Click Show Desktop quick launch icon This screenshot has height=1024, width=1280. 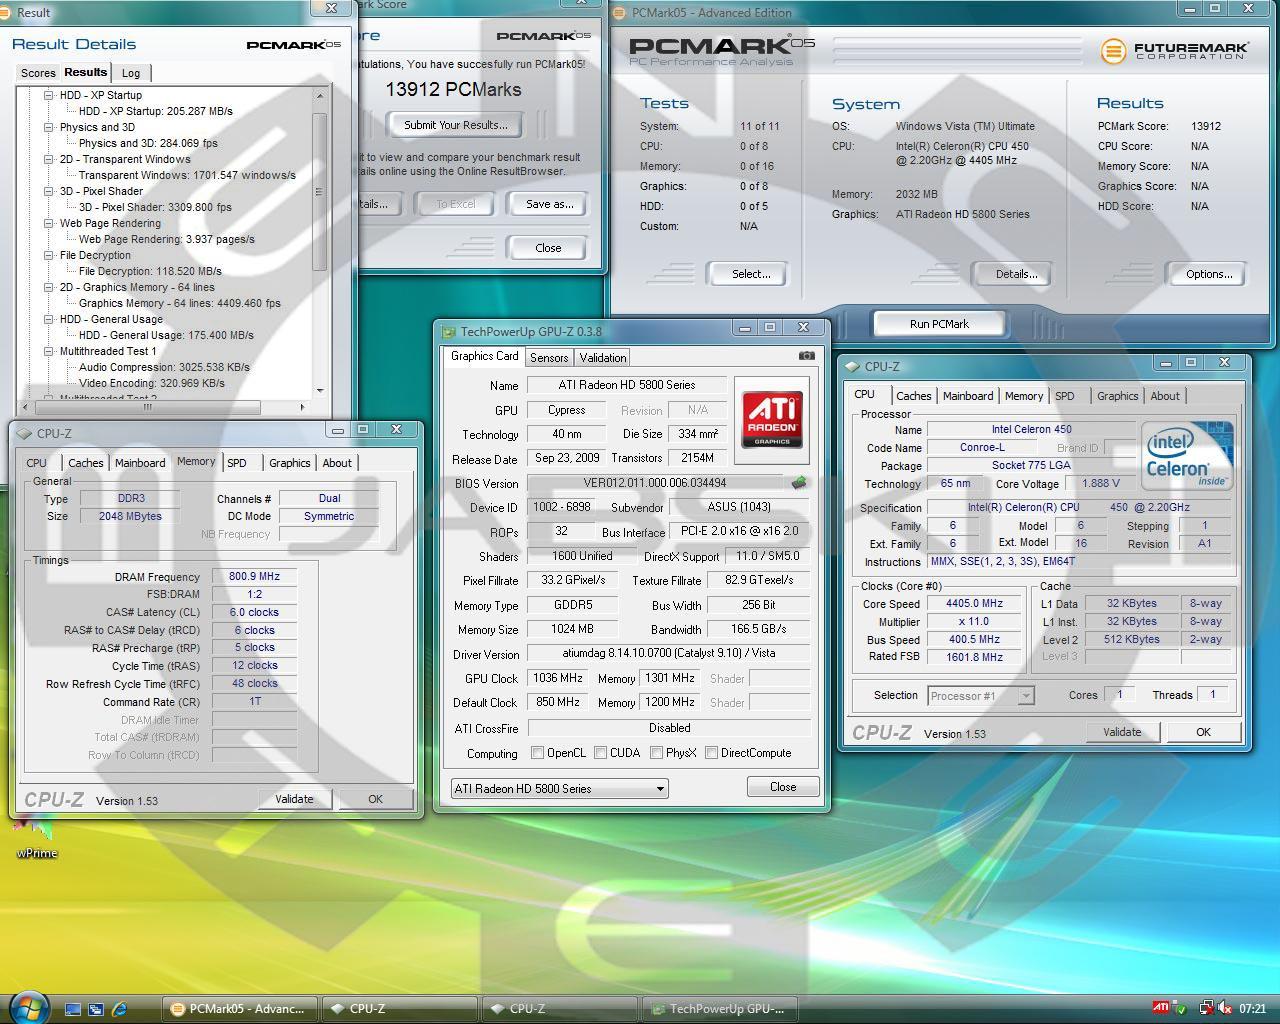pyautogui.click(x=72, y=1009)
